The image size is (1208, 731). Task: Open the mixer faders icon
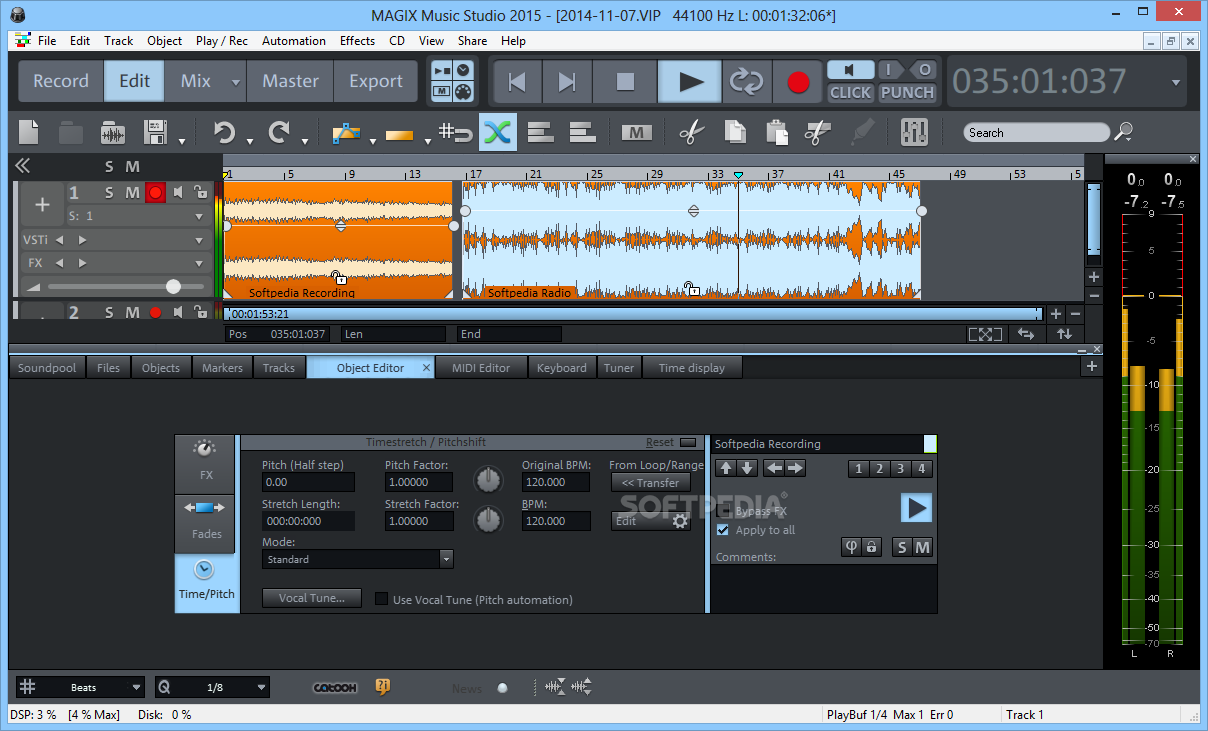tap(914, 132)
